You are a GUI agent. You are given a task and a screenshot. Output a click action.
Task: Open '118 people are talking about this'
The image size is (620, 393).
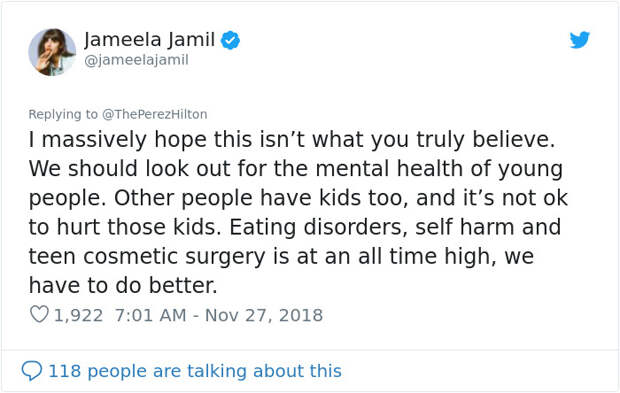pos(195,371)
